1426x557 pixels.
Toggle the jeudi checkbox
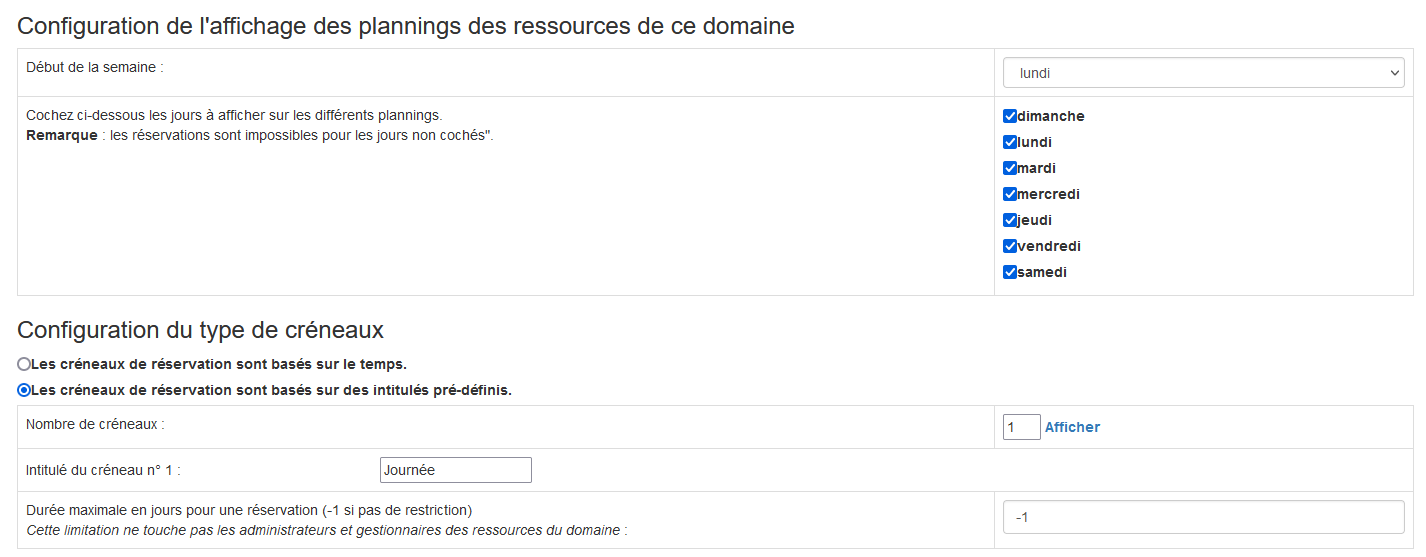coord(1010,220)
